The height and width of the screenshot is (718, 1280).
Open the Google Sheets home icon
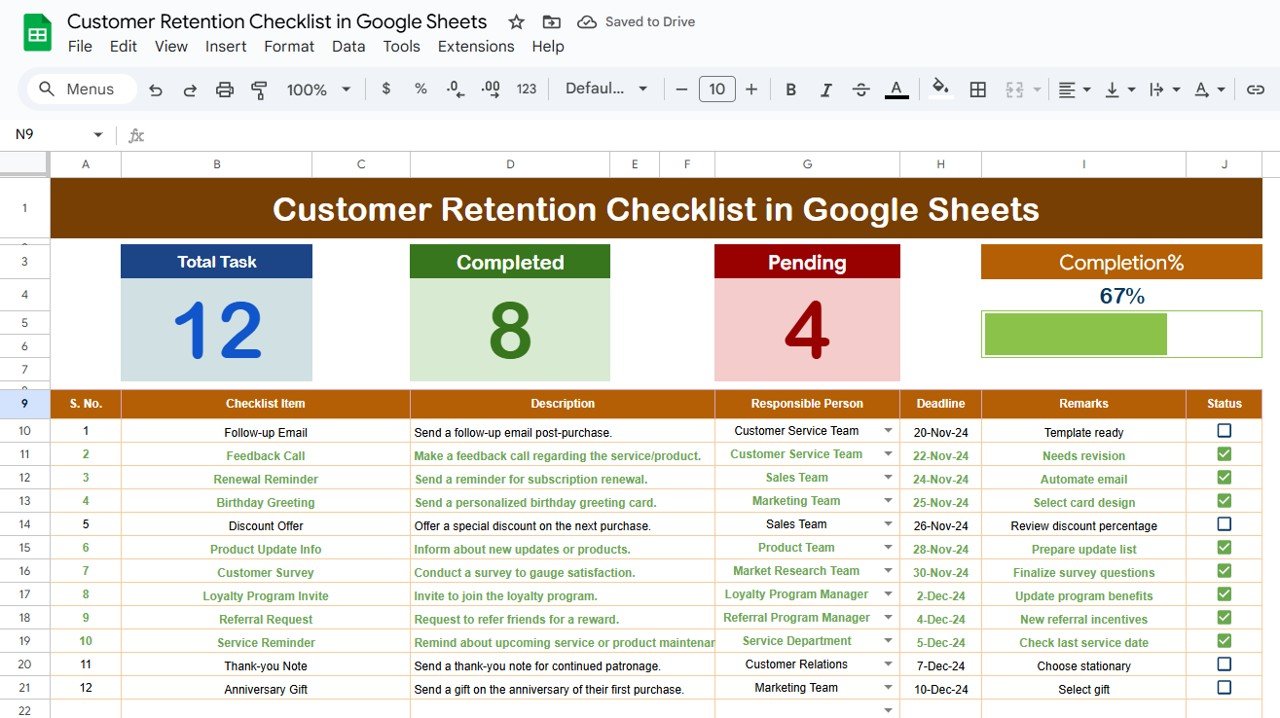pos(37,33)
